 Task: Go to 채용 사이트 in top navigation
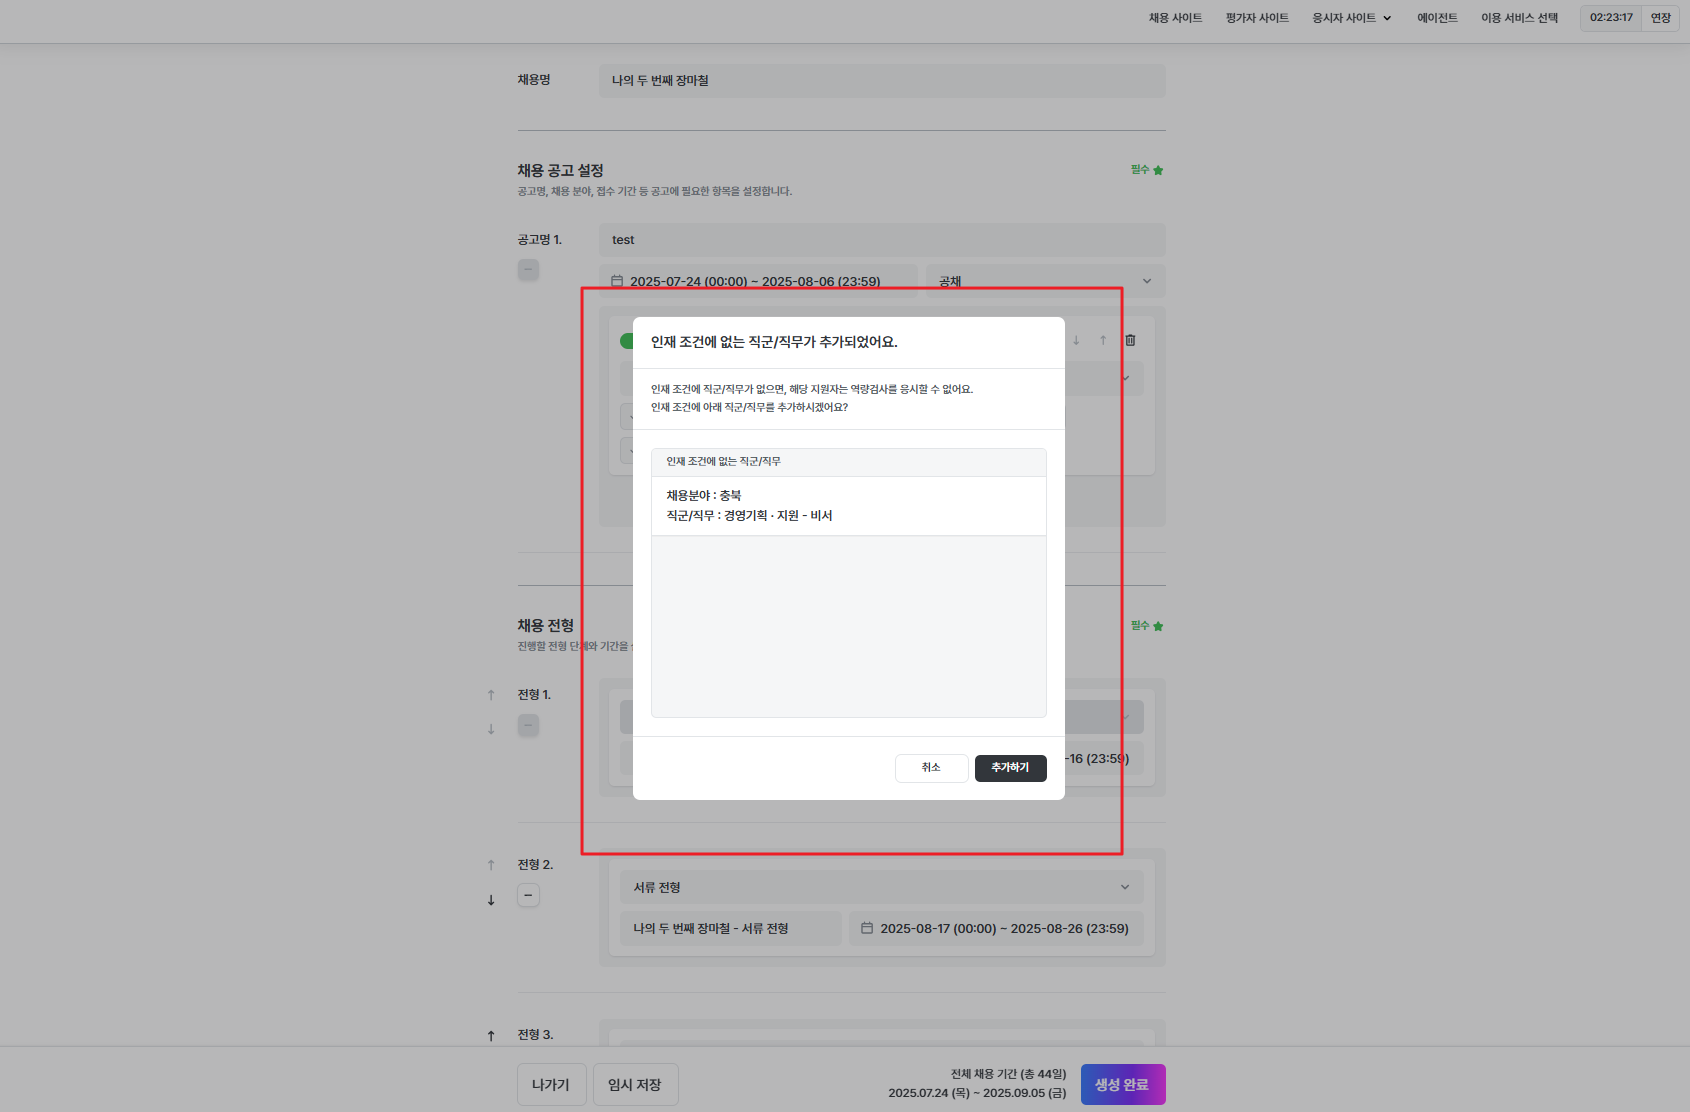pyautogui.click(x=1175, y=18)
